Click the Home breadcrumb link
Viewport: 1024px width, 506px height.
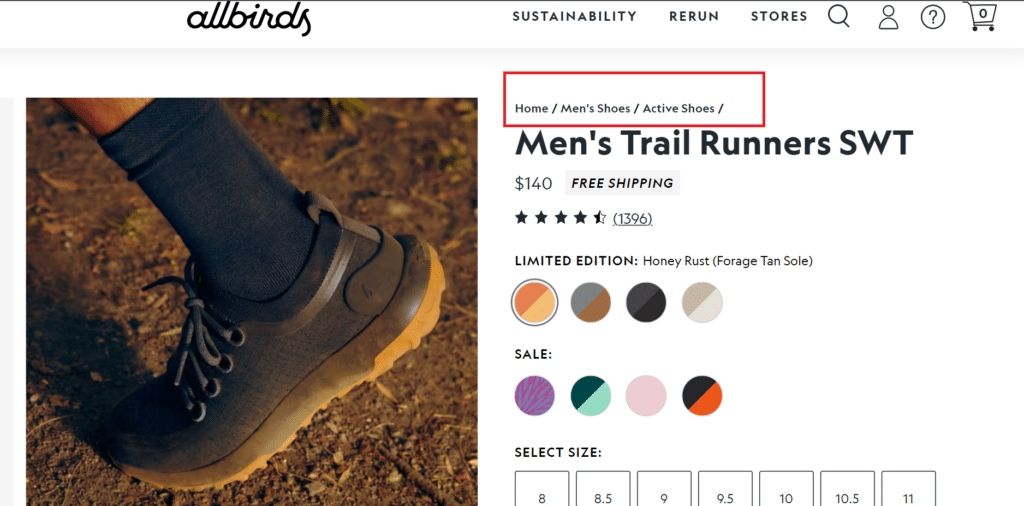(x=531, y=108)
